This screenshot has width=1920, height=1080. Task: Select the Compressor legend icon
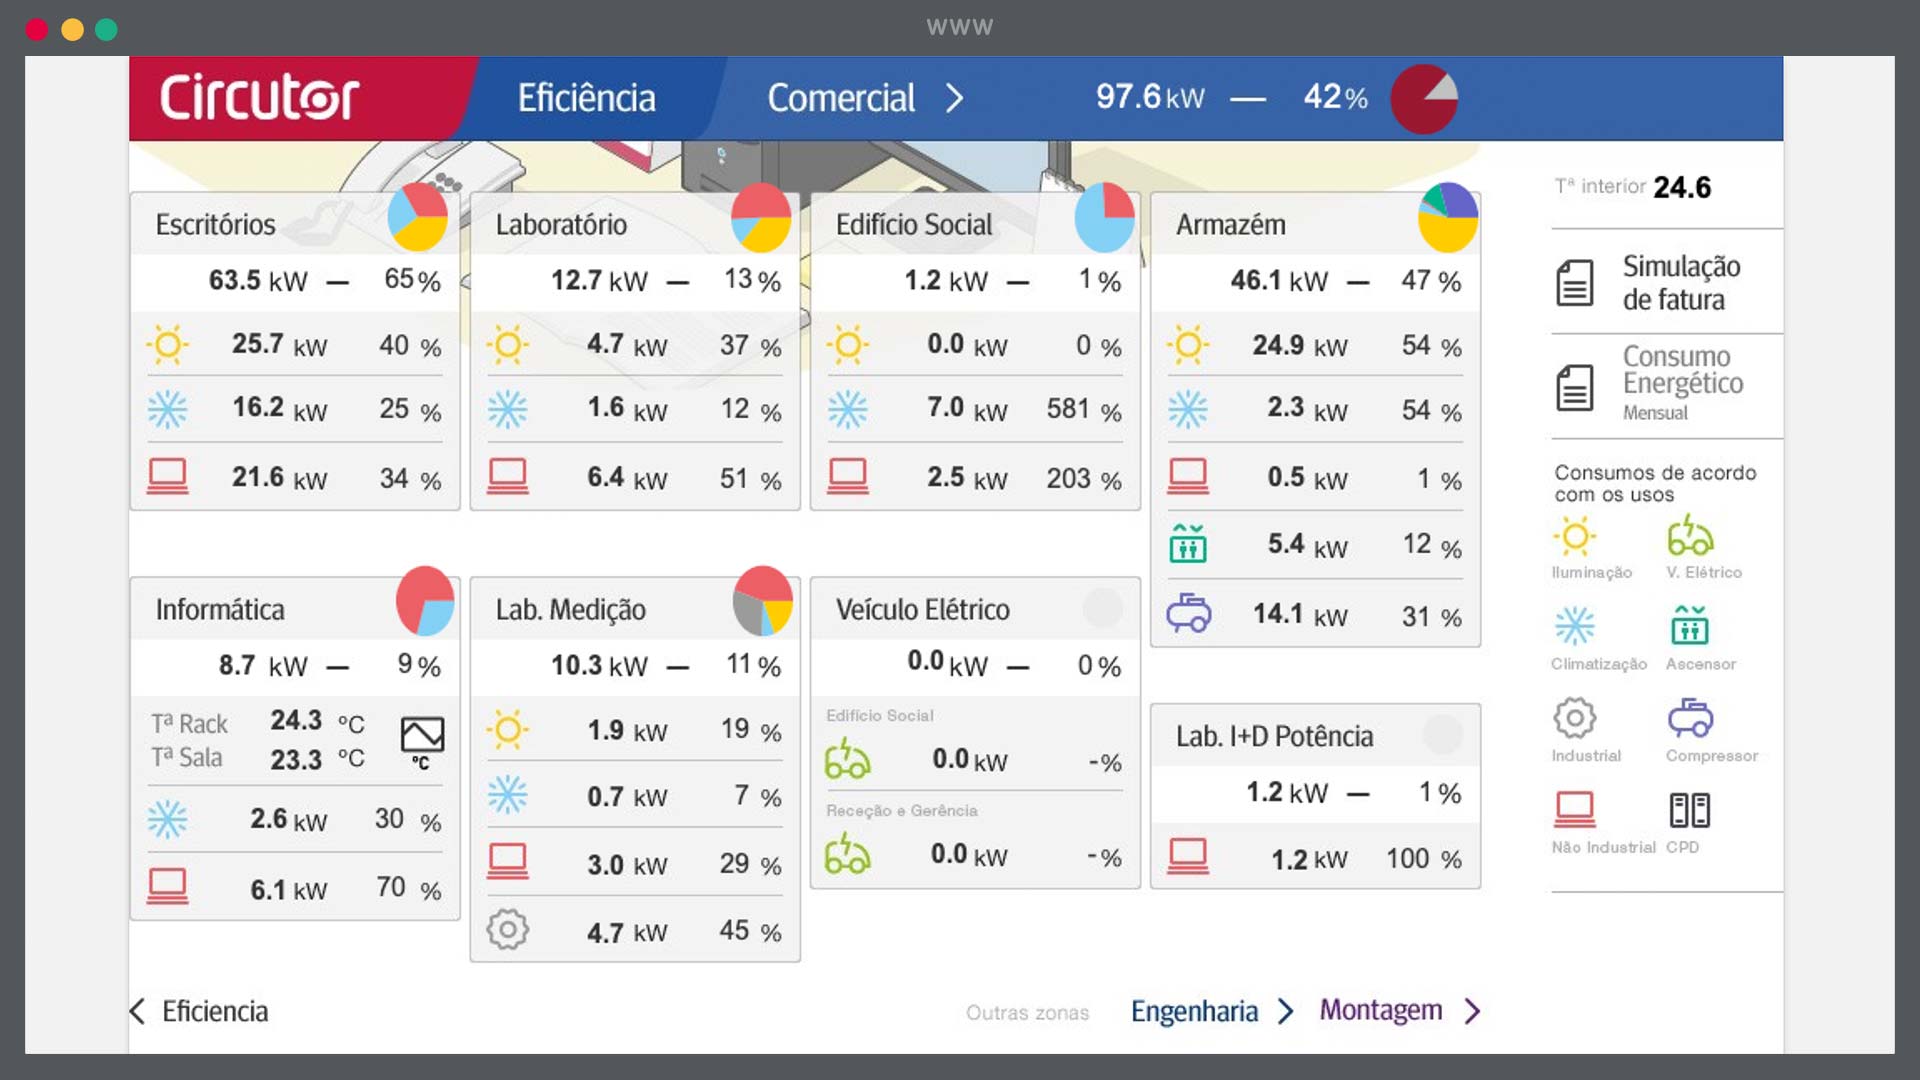point(1690,718)
